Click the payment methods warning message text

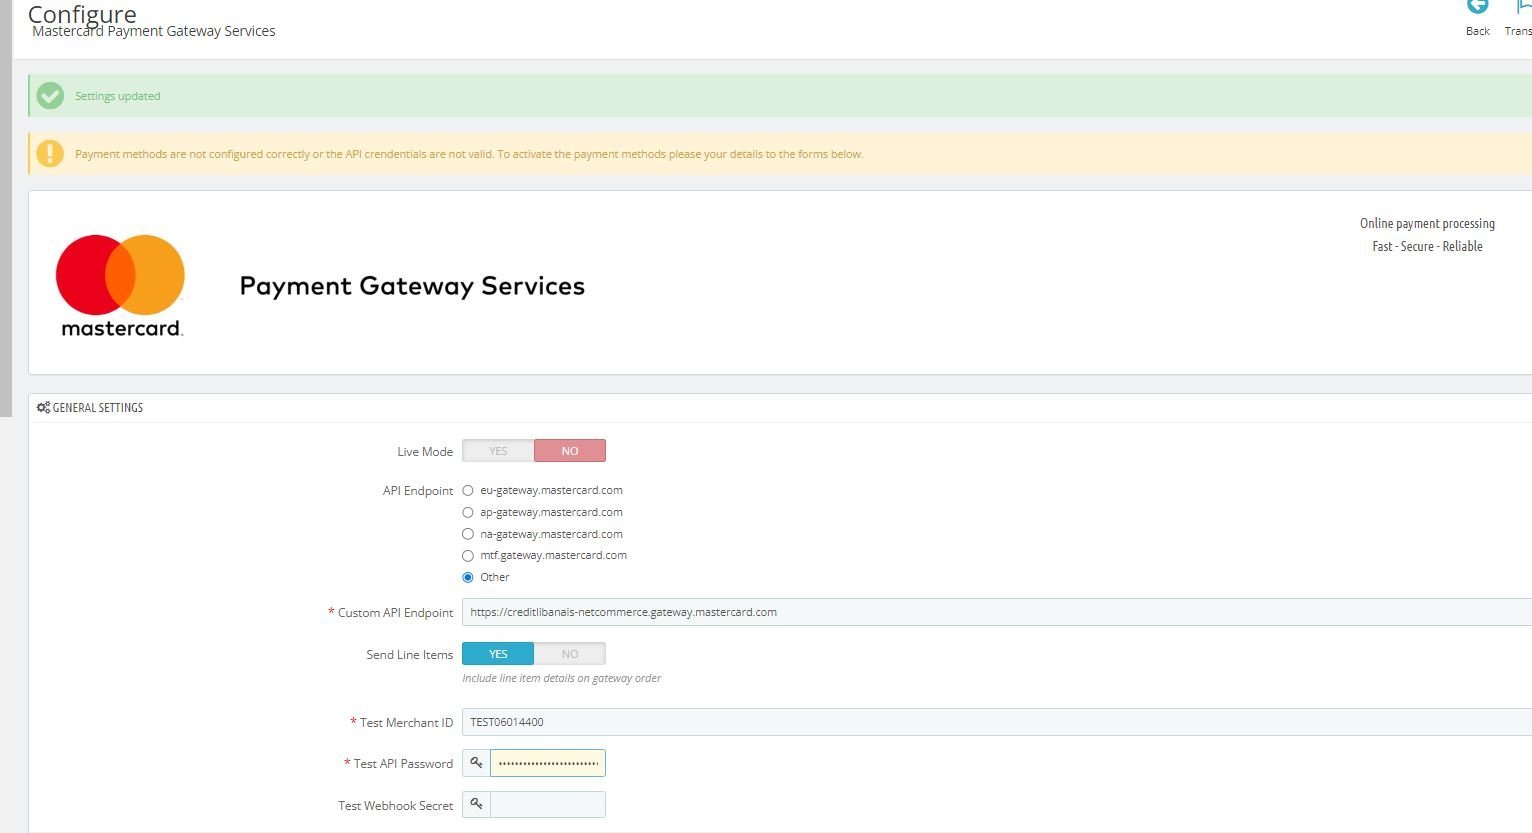pos(469,154)
